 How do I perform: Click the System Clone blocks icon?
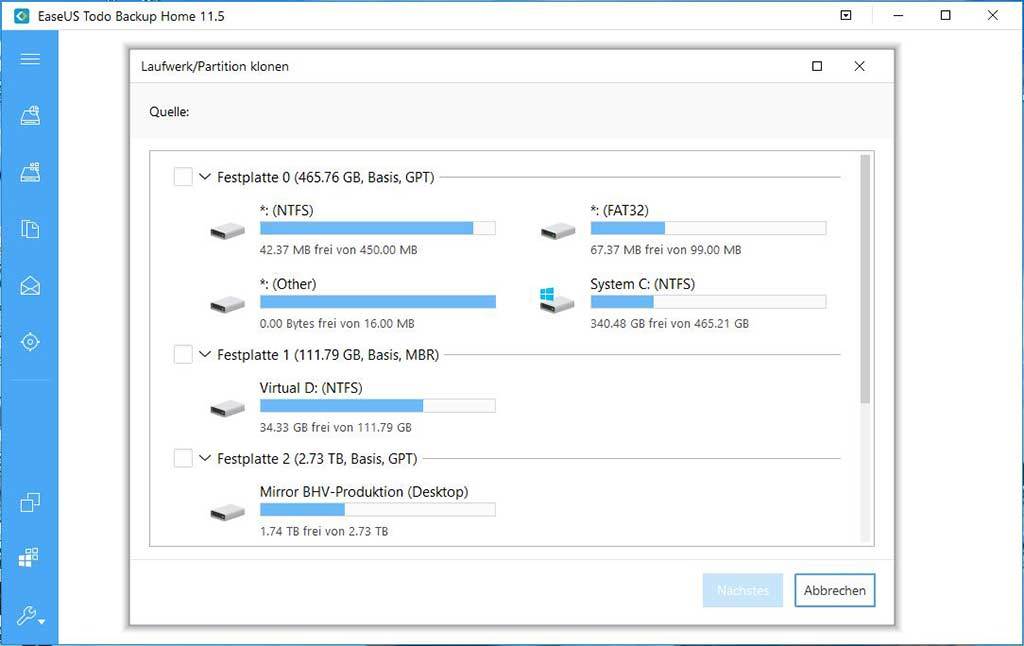[29, 557]
